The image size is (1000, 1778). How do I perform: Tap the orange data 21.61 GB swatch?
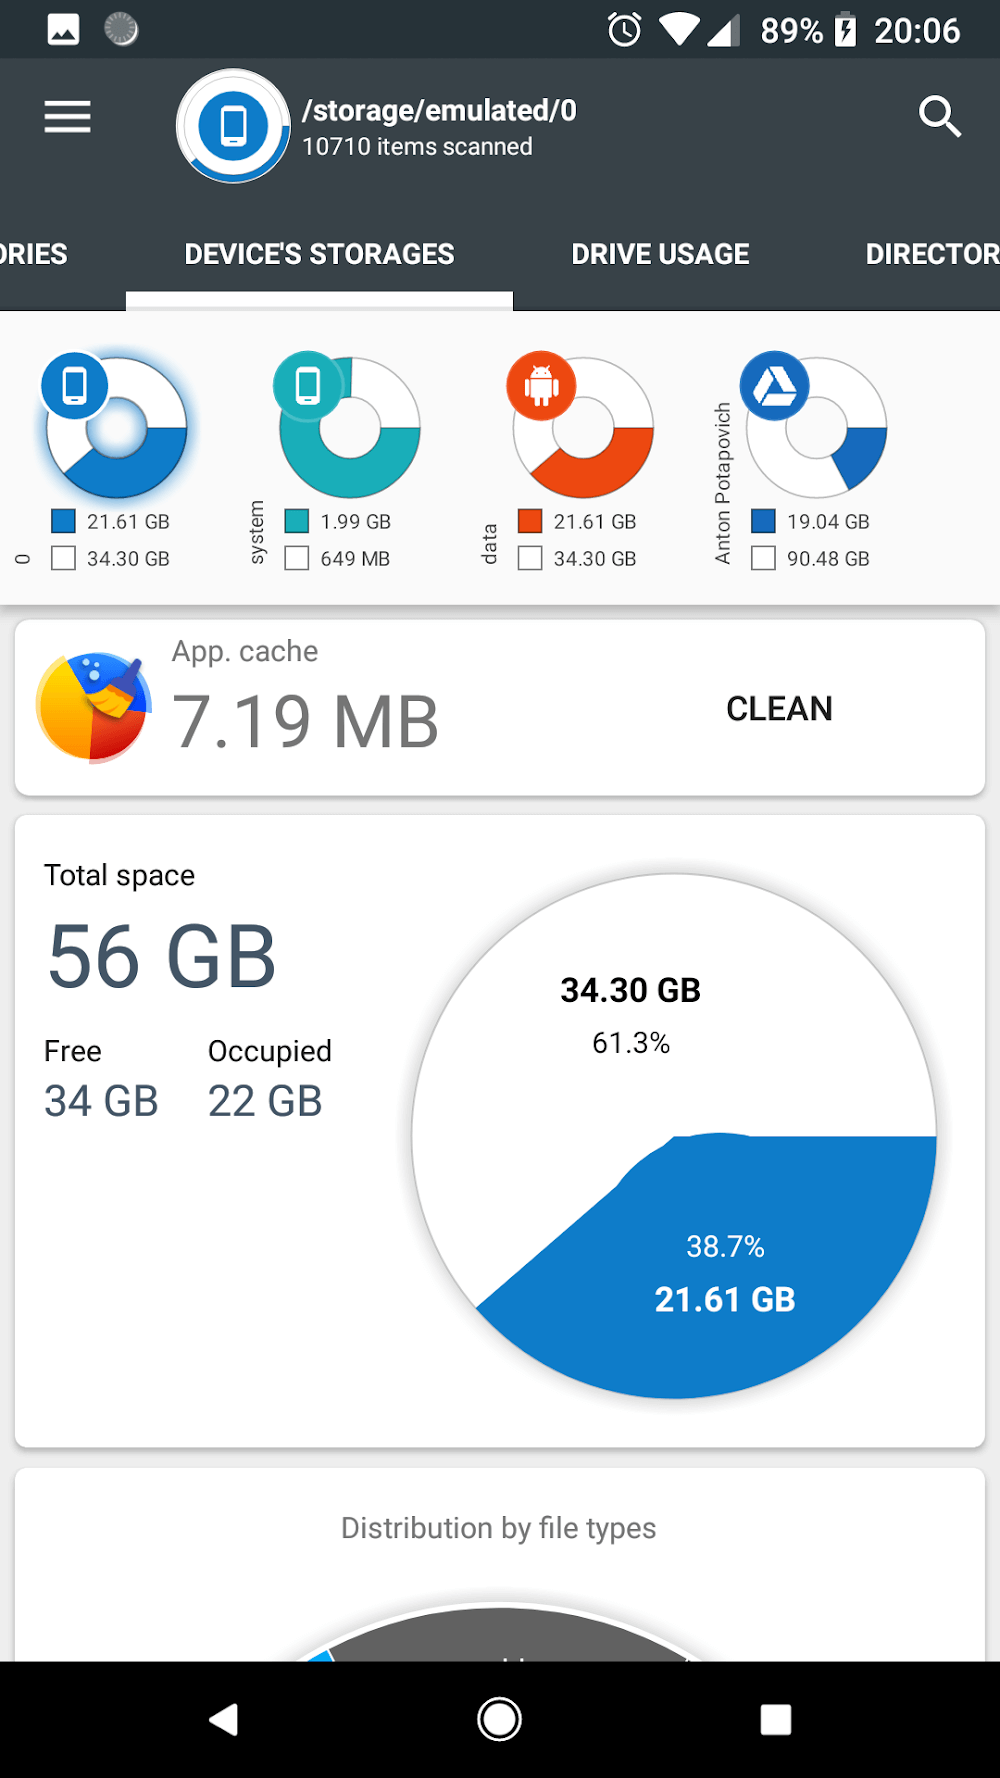click(x=530, y=521)
